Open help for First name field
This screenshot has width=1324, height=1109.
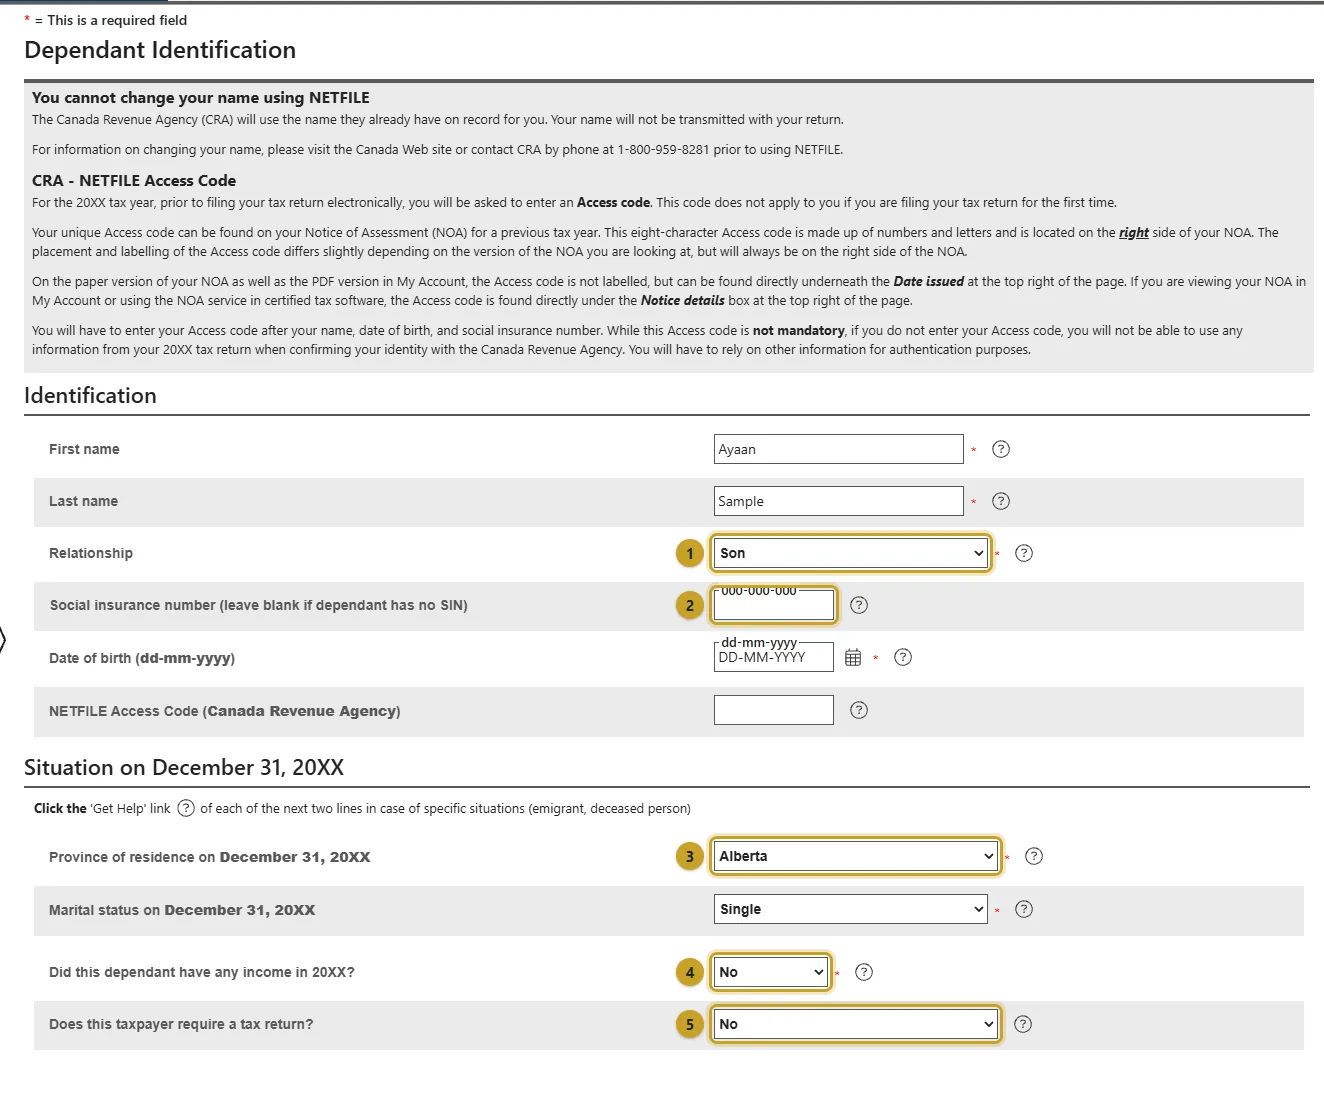tap(1000, 449)
